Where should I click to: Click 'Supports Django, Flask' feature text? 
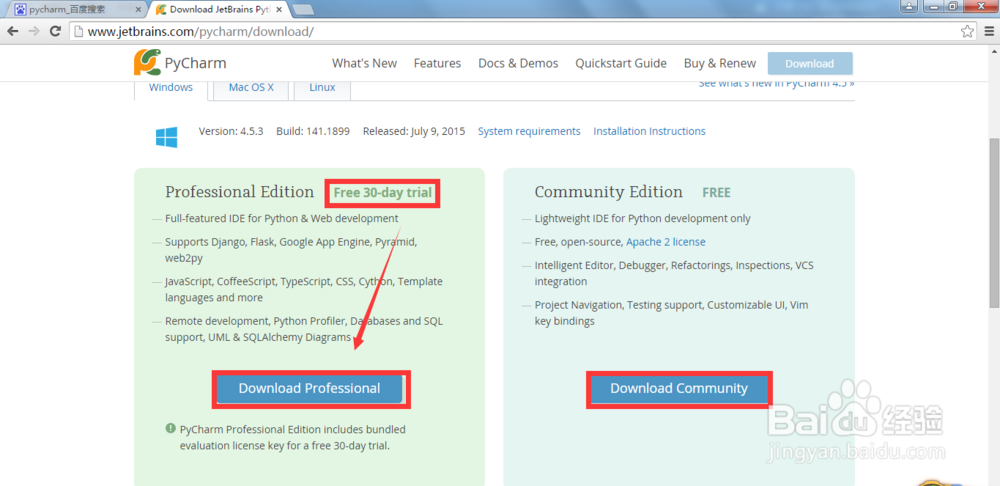(291, 250)
